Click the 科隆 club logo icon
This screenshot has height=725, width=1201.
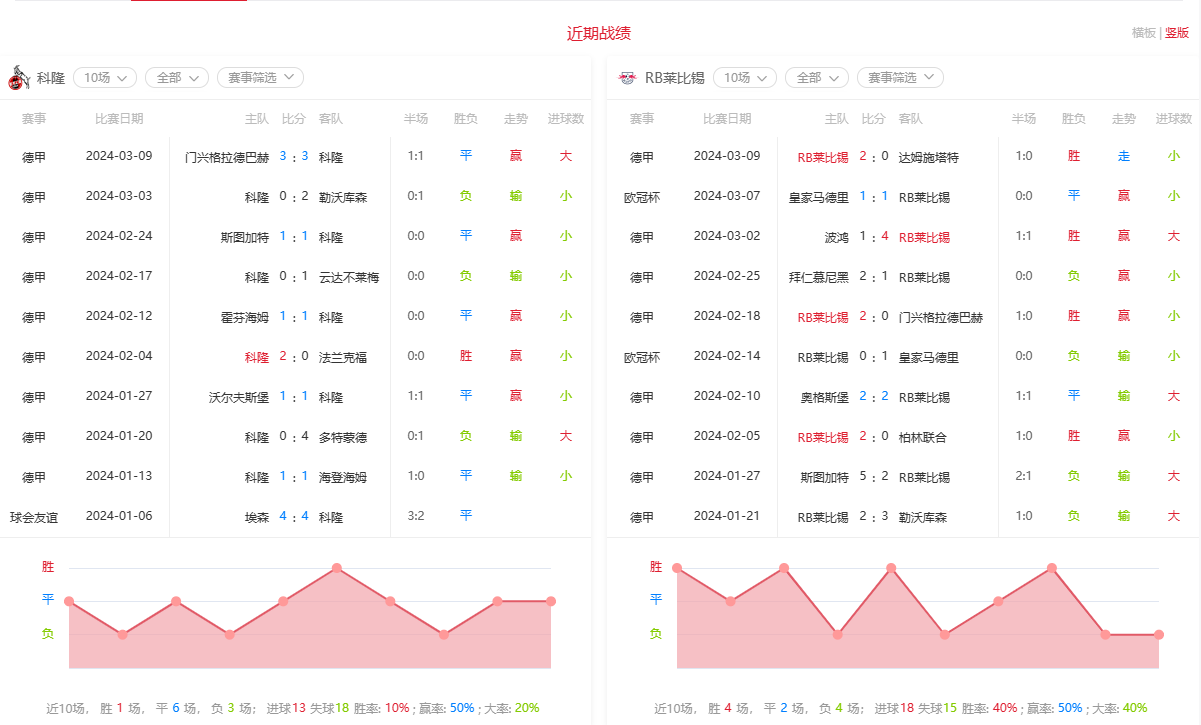(x=18, y=78)
